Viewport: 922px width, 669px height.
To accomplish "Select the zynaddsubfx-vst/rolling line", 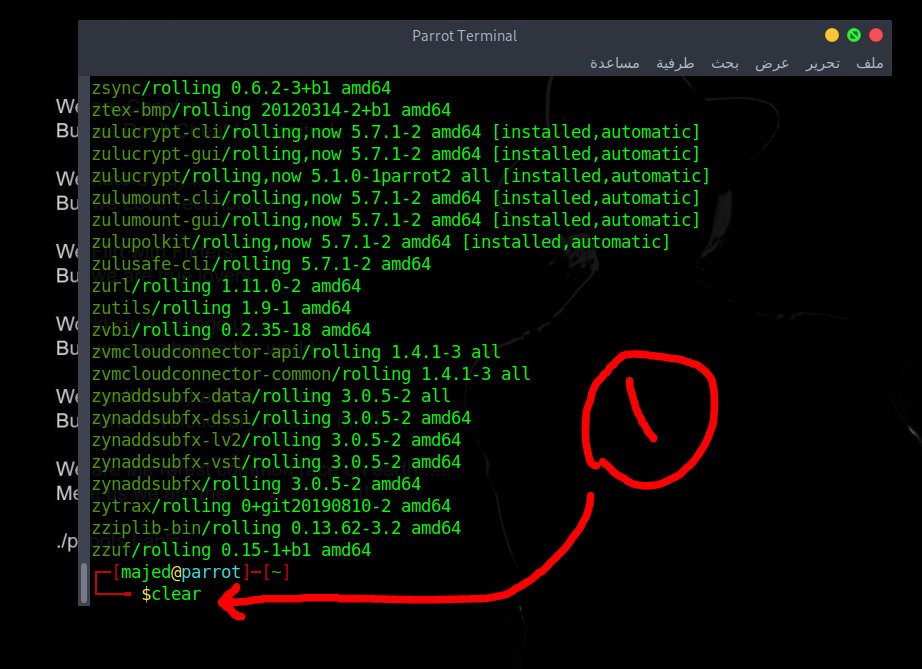I will click(x=276, y=462).
